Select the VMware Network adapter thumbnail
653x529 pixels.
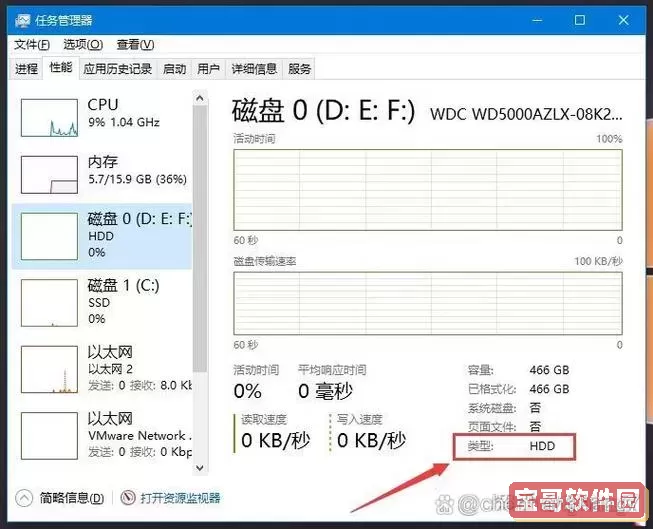pos(49,436)
